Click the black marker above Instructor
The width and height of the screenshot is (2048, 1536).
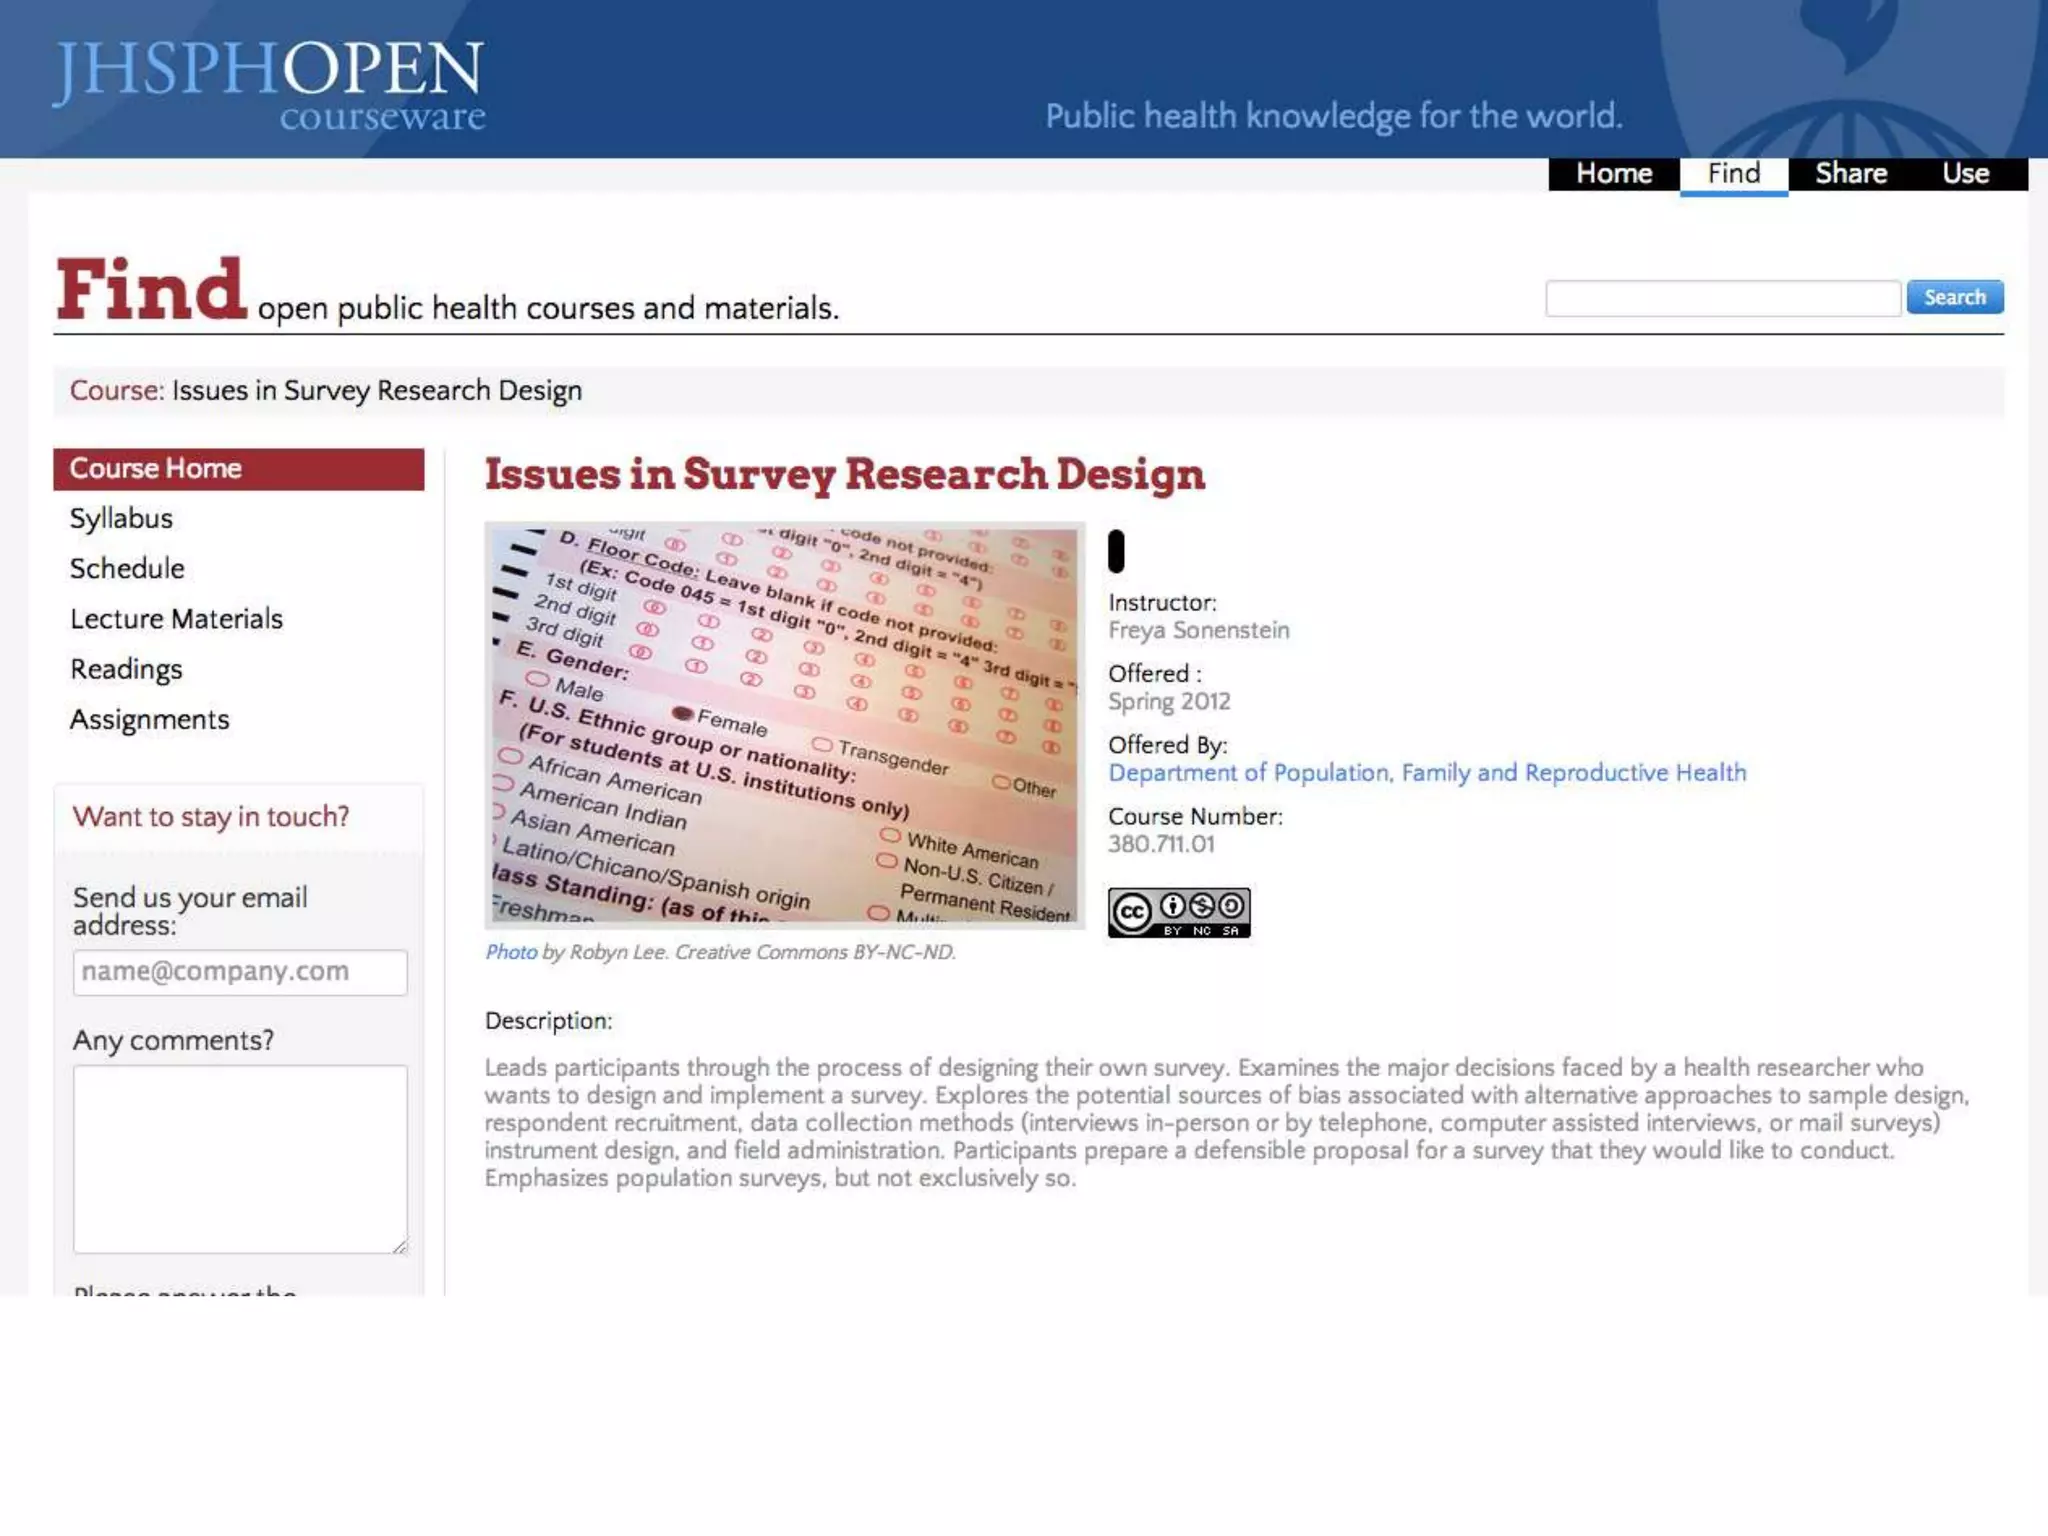1116,551
